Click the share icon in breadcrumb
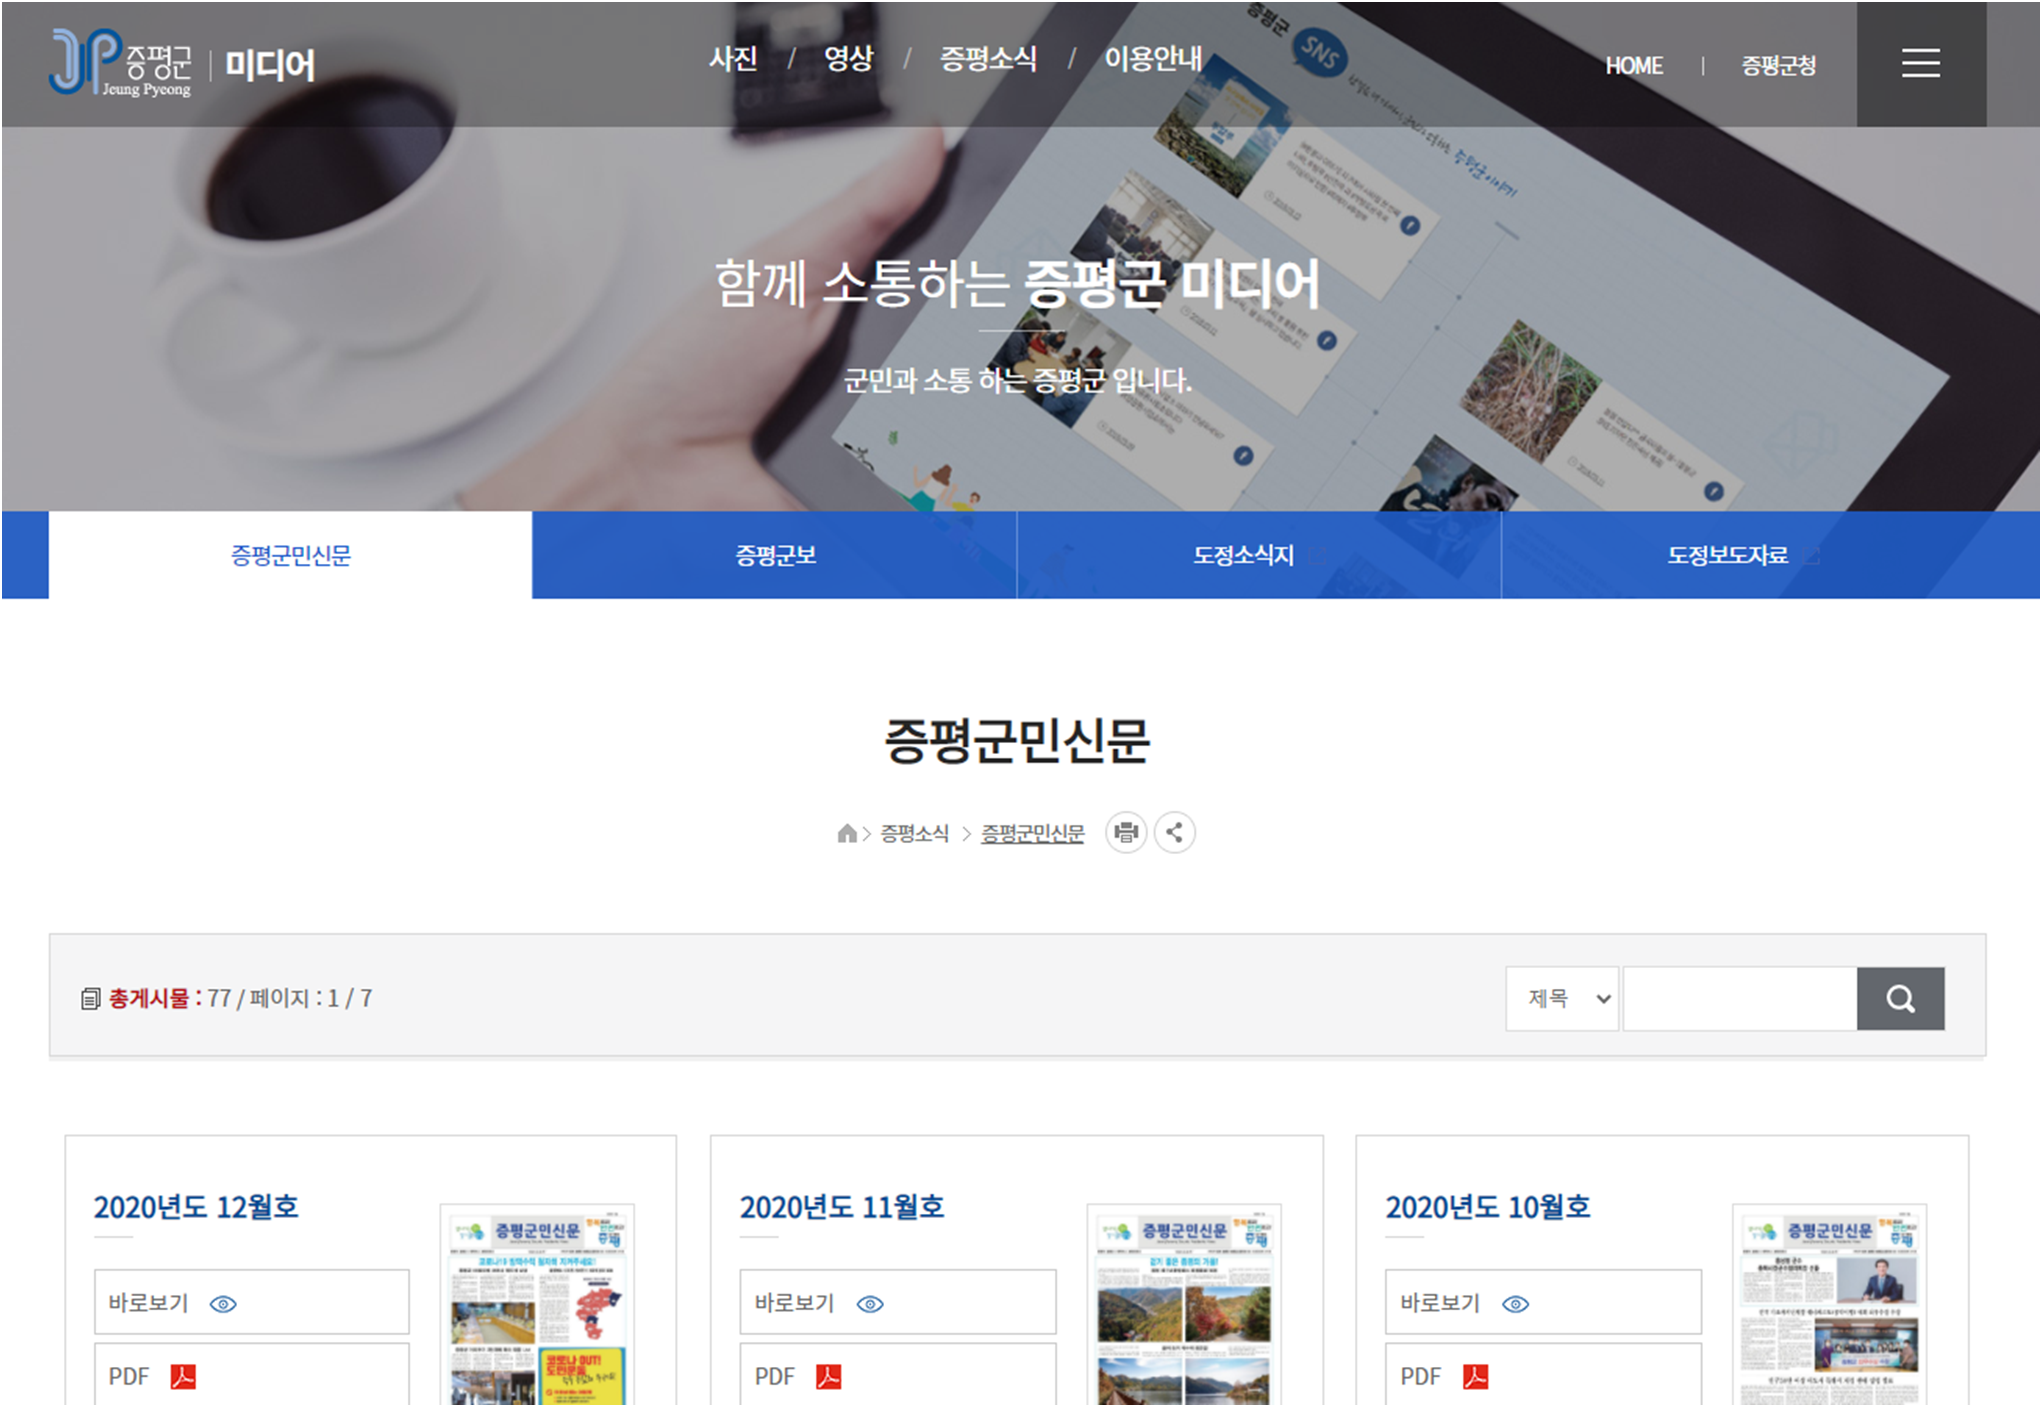 point(1175,832)
